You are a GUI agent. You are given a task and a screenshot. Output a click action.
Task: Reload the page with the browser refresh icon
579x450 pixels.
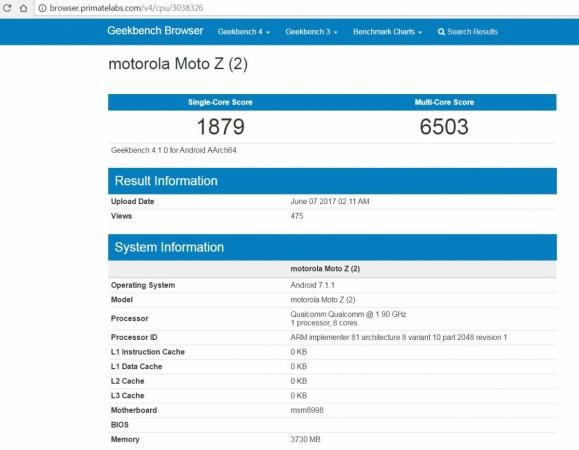7,8
